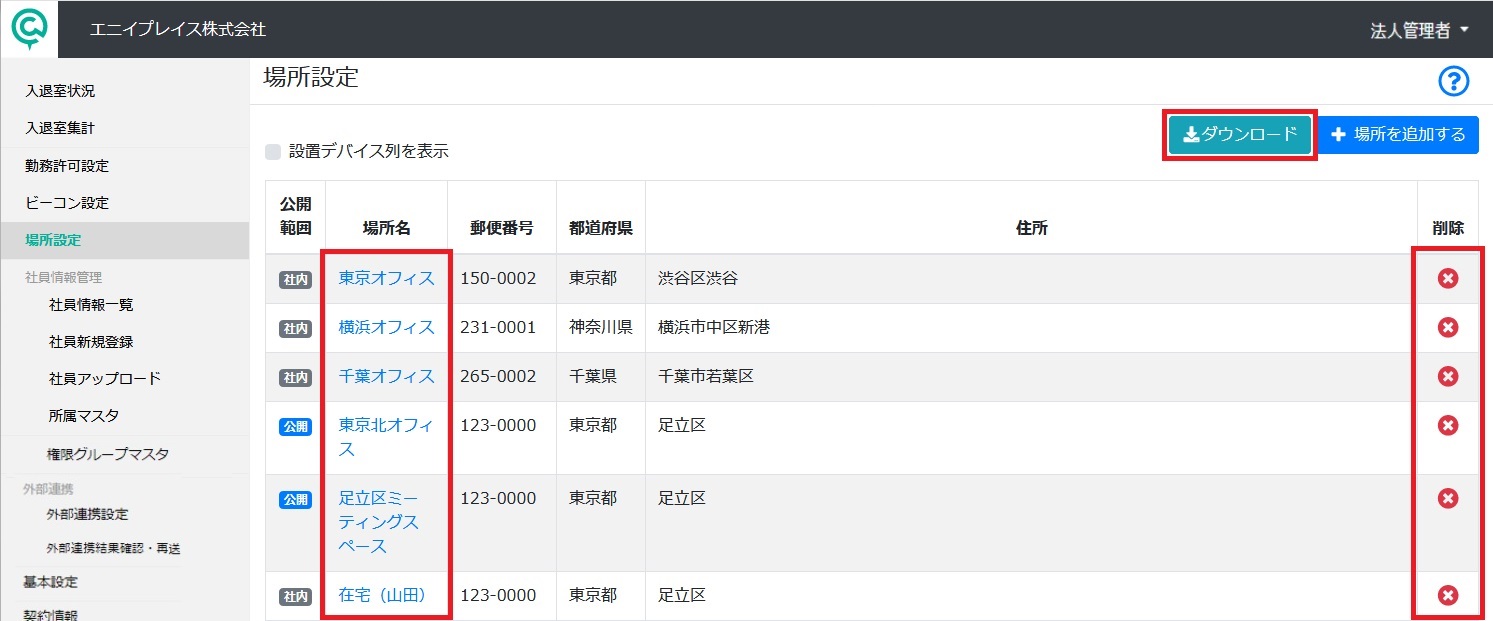Remove the 千葉オフィス entry

click(x=1447, y=376)
